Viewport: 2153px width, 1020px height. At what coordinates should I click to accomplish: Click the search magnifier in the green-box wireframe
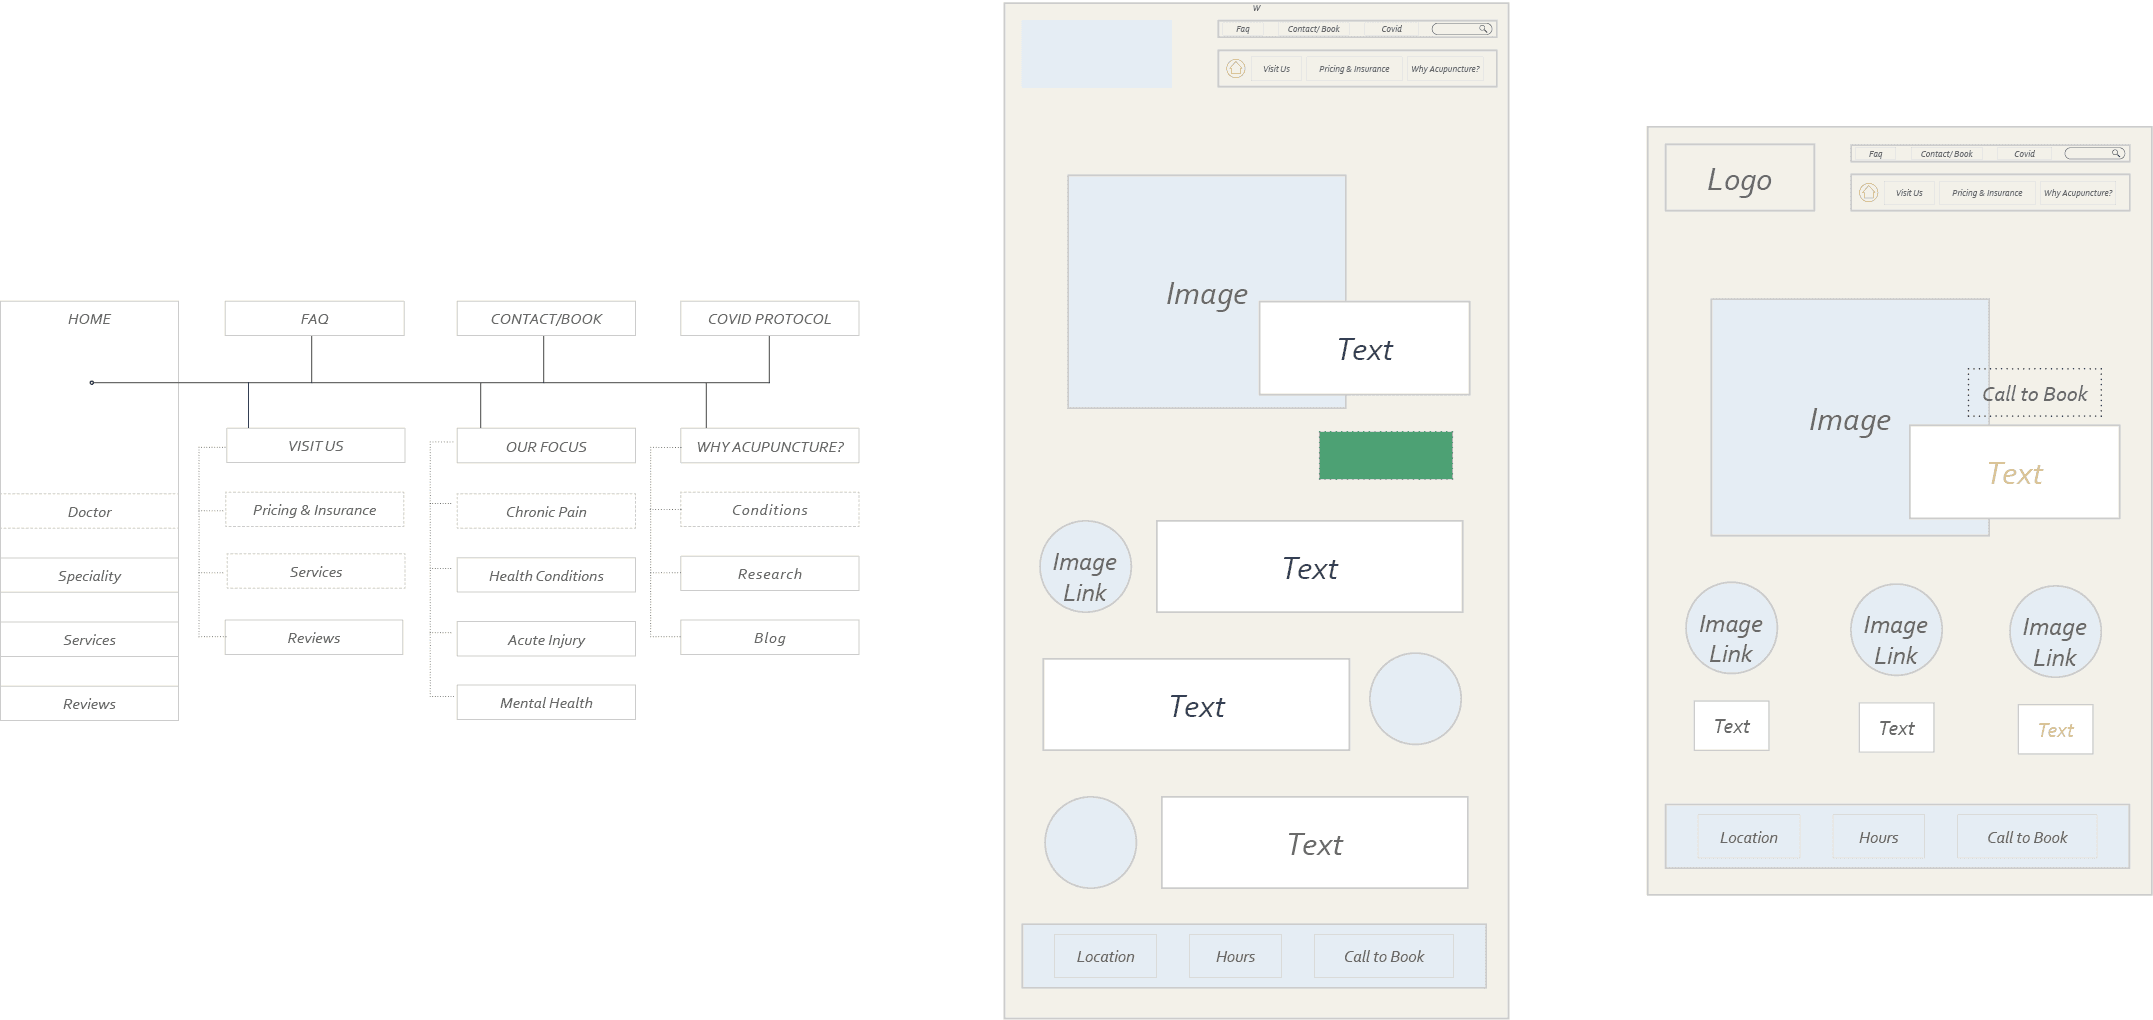coord(1485,29)
